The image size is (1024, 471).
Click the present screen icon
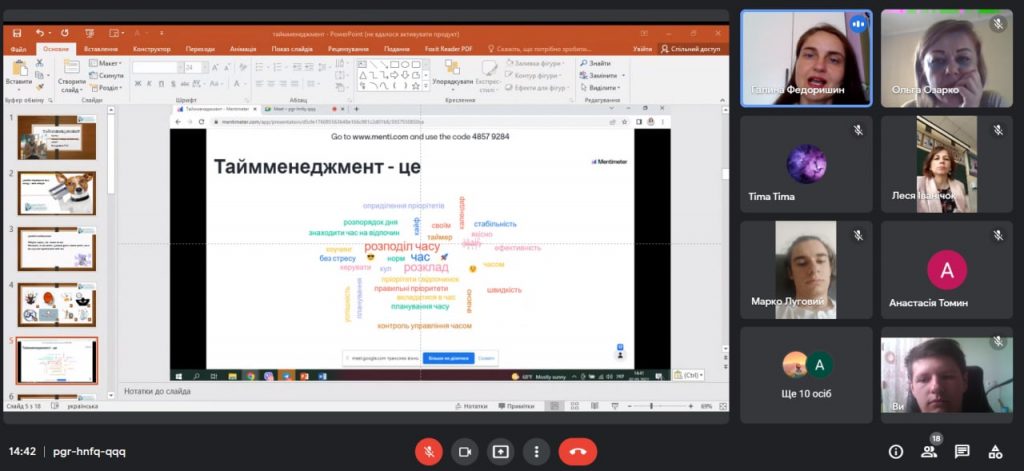point(500,451)
